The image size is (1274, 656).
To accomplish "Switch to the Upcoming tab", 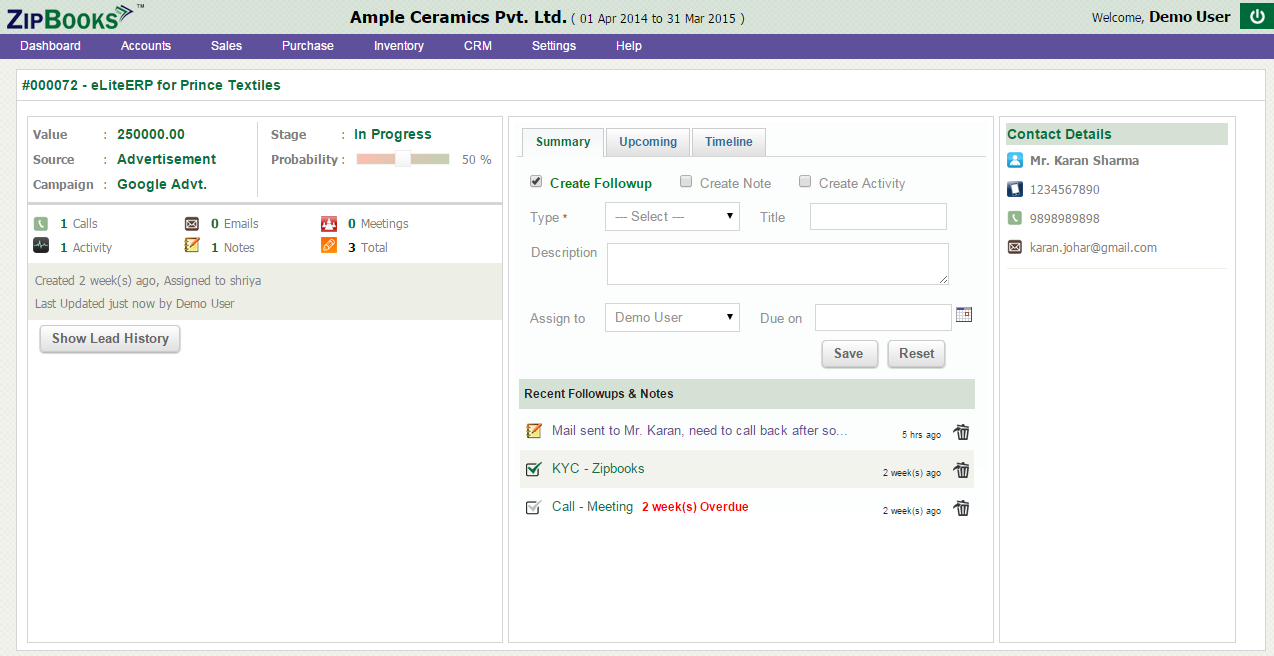I will coord(648,142).
